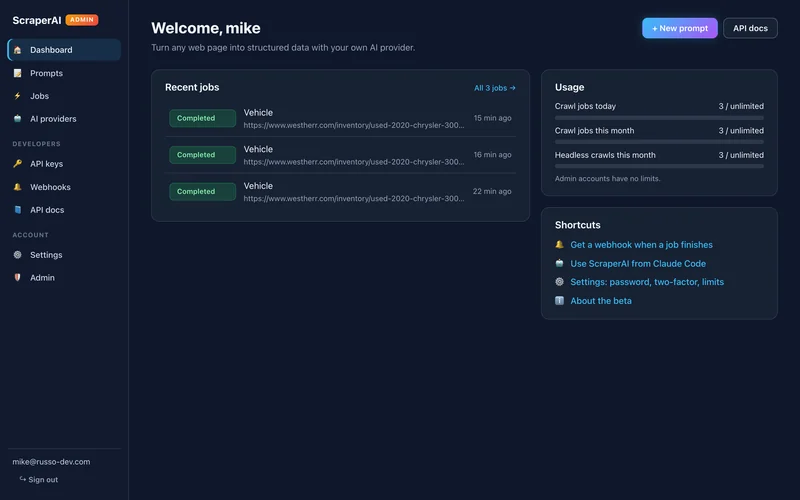
Task: Open the About the beta link
Action: [601, 301]
